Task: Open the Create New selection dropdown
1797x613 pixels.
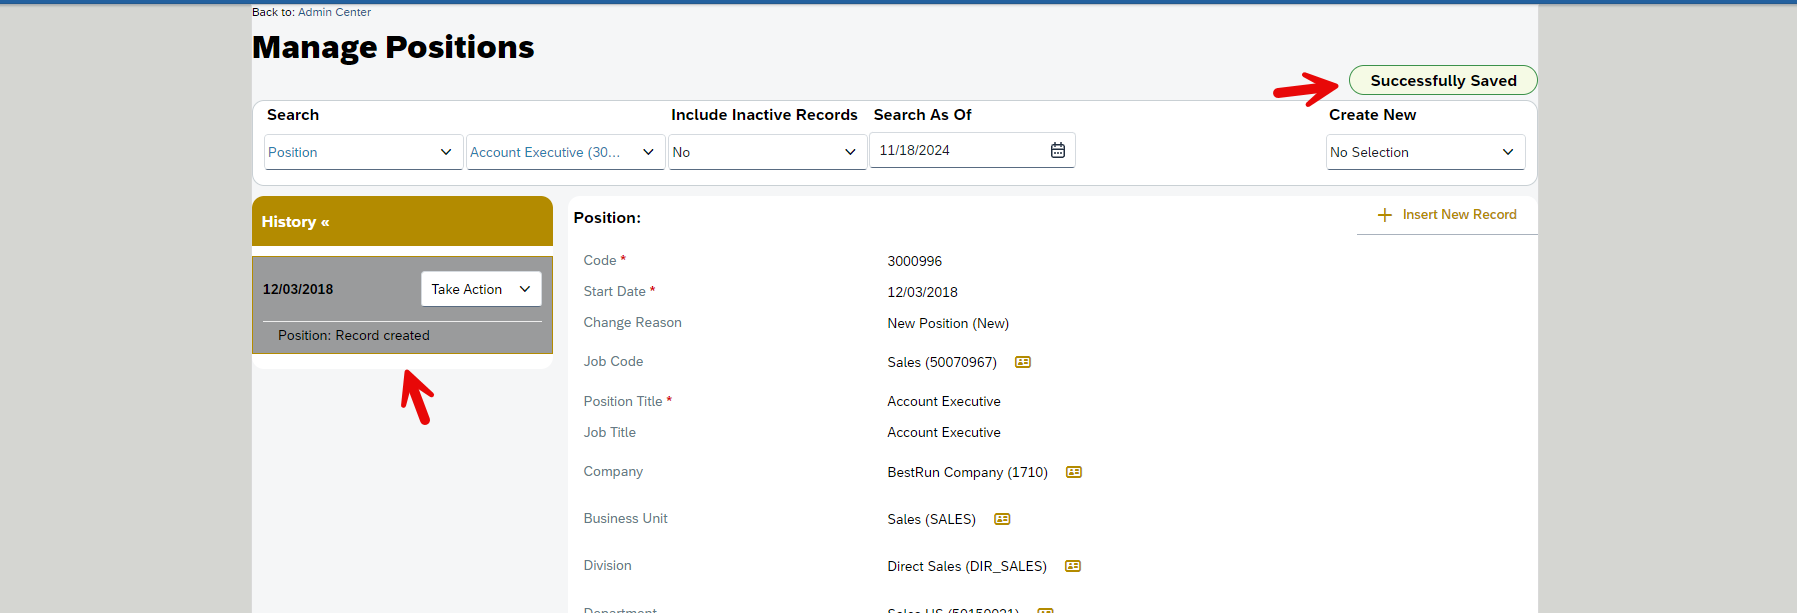Action: click(x=1425, y=152)
